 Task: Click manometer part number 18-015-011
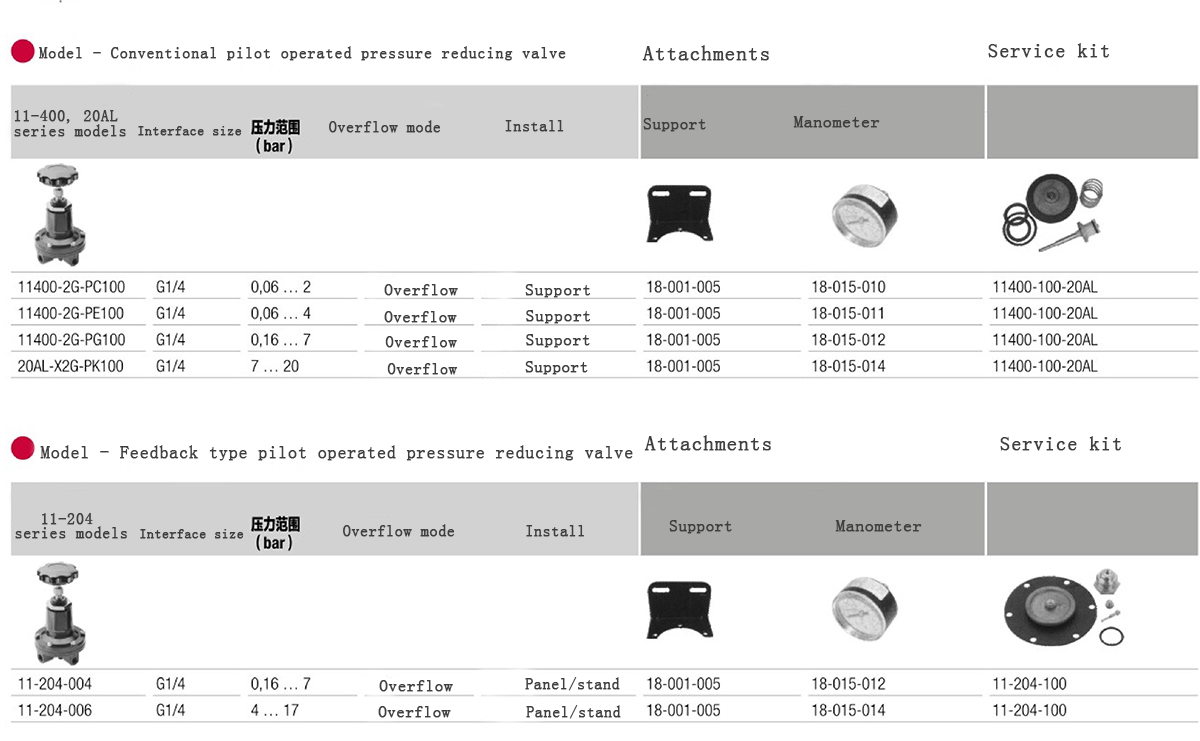tap(848, 313)
